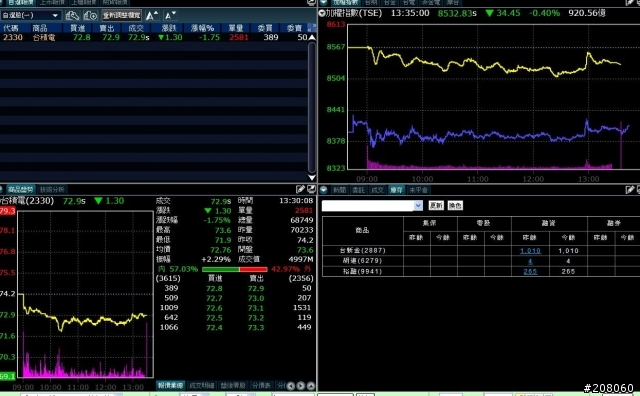Click the 集保 column group header
640x396 pixels.
point(430,223)
